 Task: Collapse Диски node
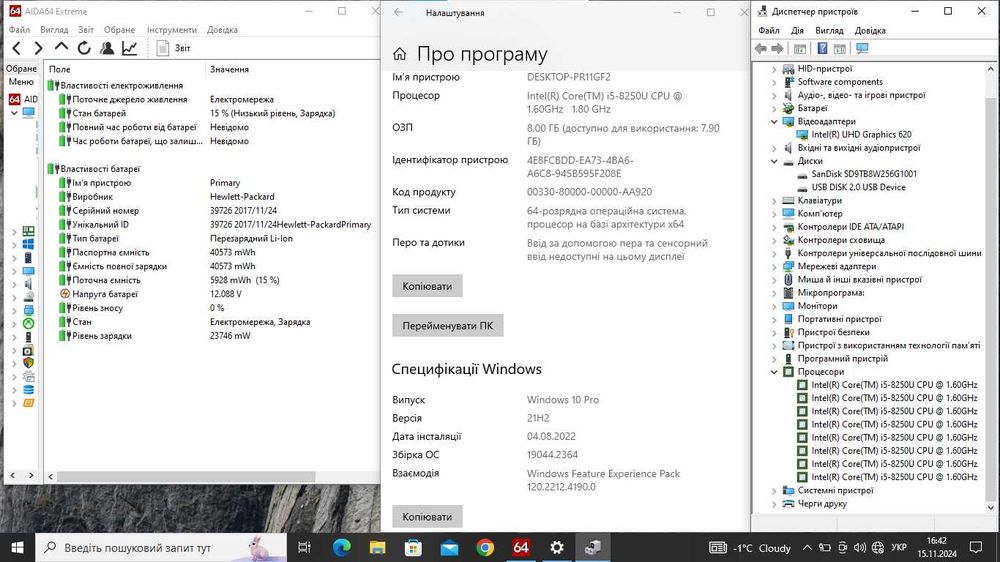(774, 161)
